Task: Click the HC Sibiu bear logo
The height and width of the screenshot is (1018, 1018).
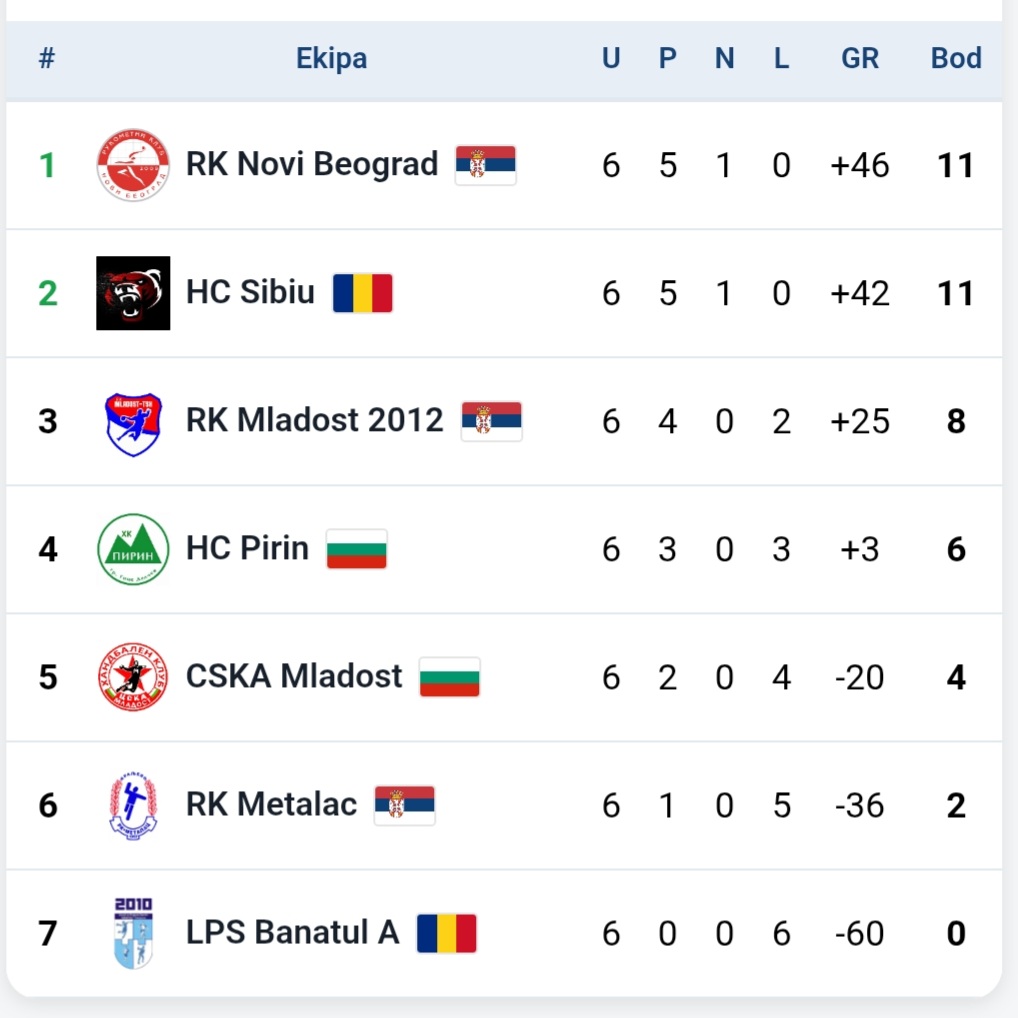Action: pos(133,293)
